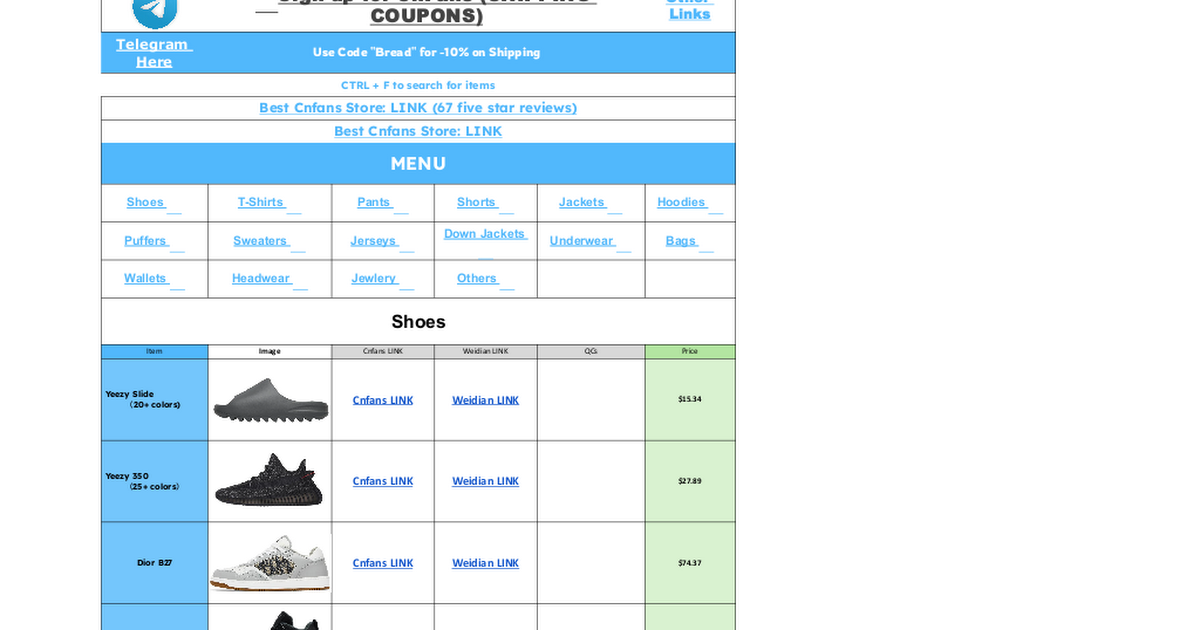Click the Shoes section heading
The height and width of the screenshot is (630, 1200).
click(x=418, y=322)
